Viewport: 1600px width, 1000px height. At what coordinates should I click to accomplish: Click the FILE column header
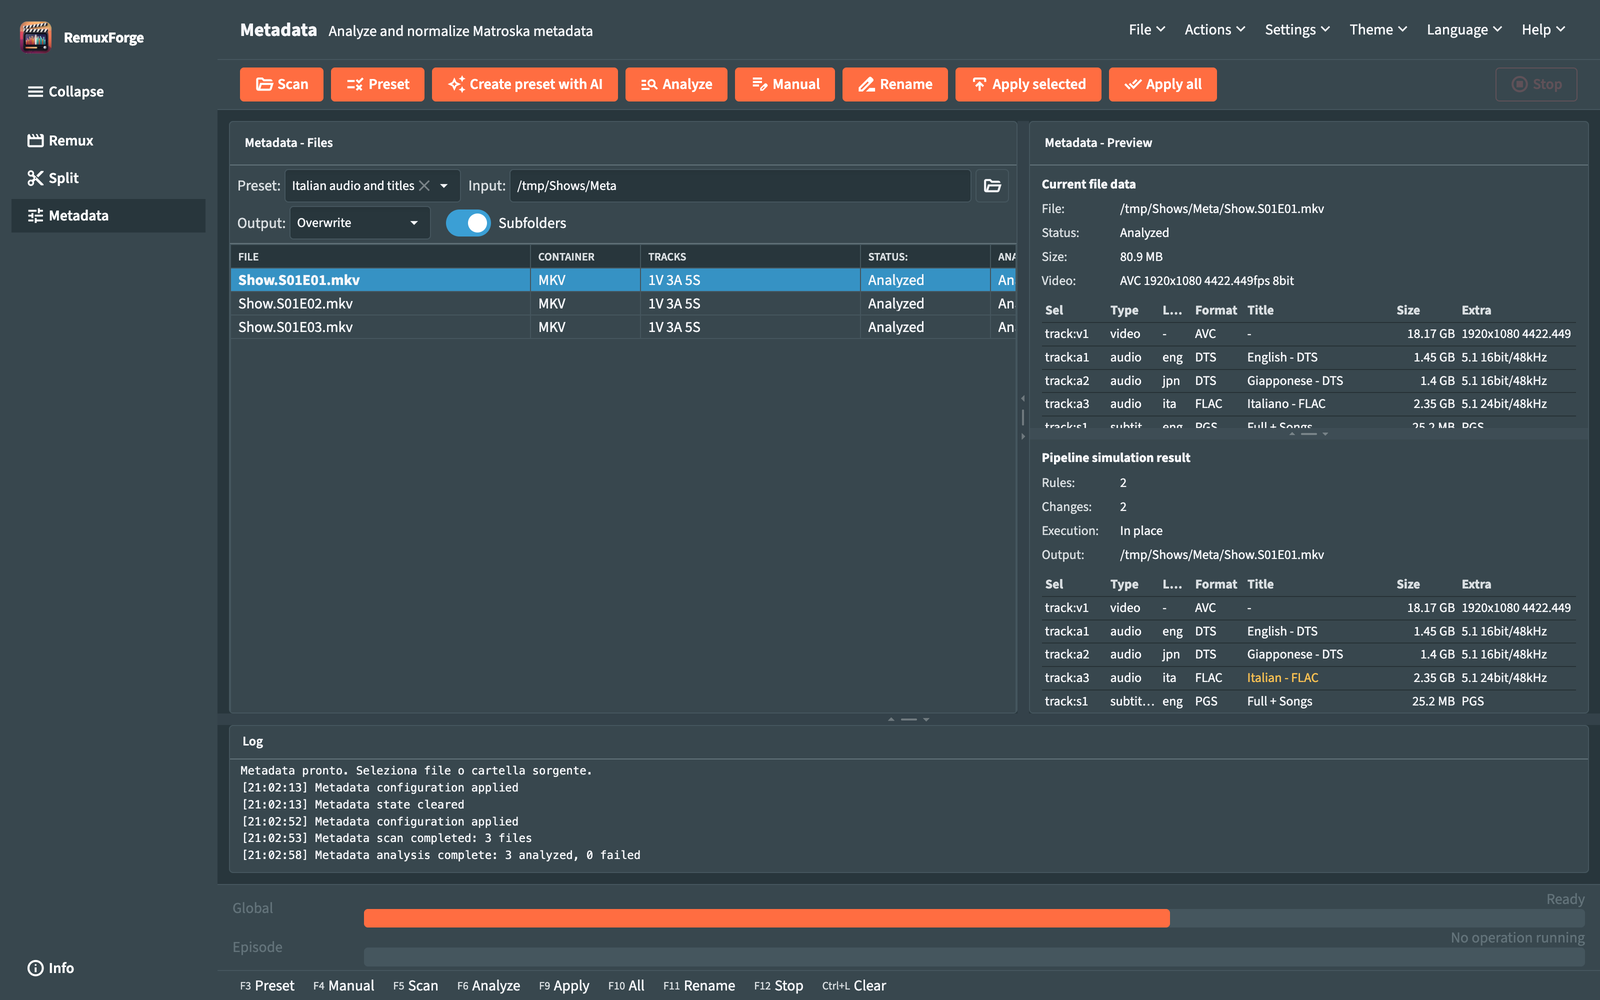380,257
